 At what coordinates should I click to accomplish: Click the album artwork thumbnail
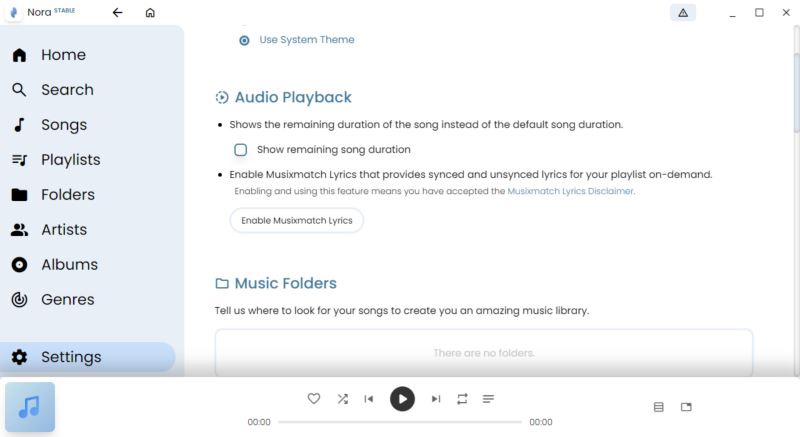(x=30, y=407)
